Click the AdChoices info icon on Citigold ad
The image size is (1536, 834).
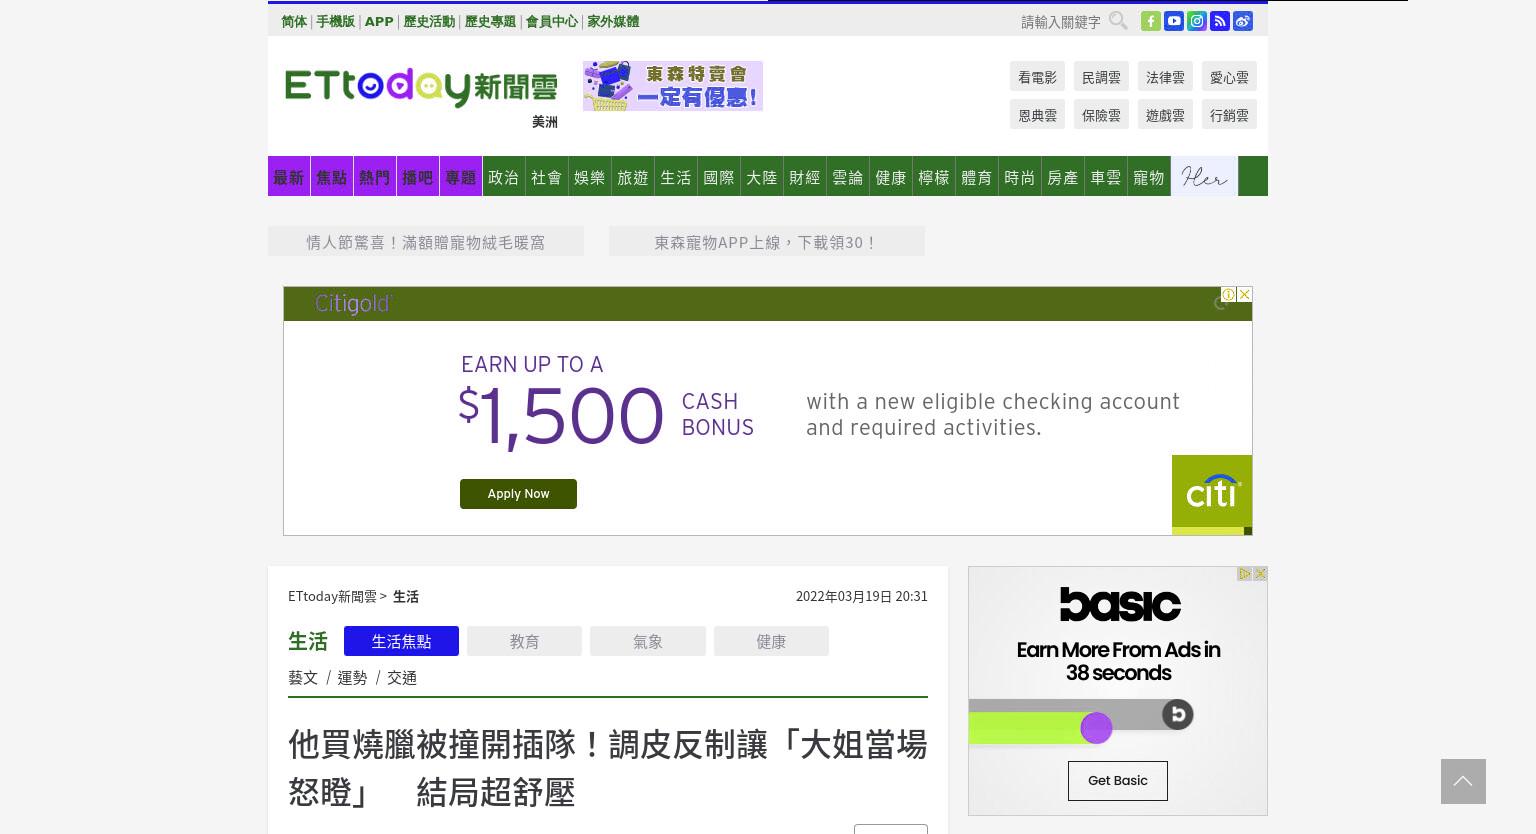[1228, 294]
